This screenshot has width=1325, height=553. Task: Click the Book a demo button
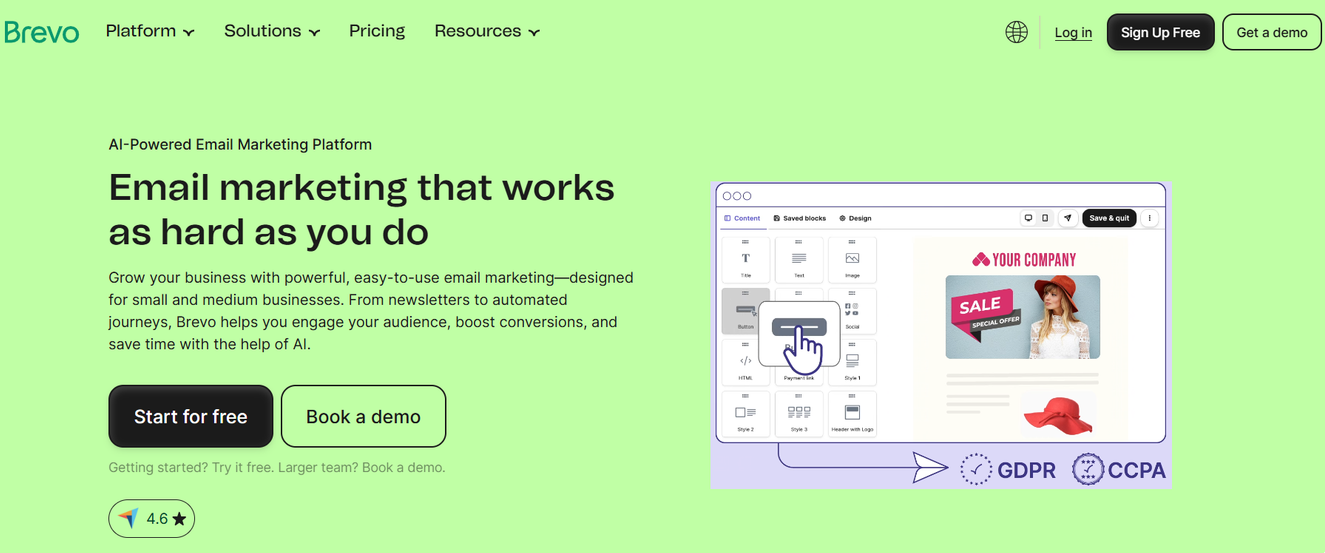pyautogui.click(x=363, y=416)
